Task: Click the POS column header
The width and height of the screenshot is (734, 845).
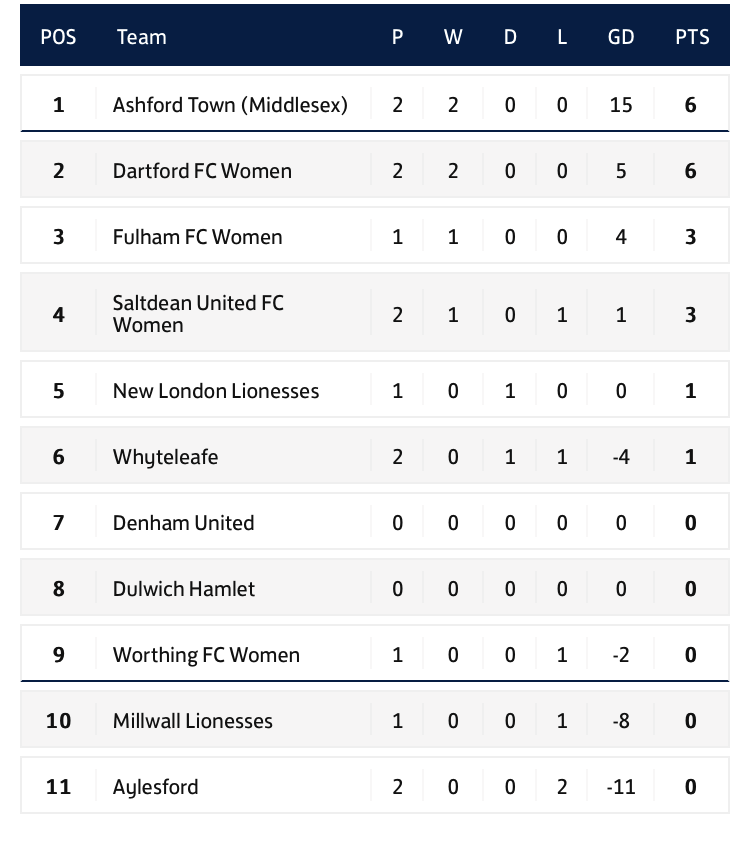Action: click(x=58, y=37)
